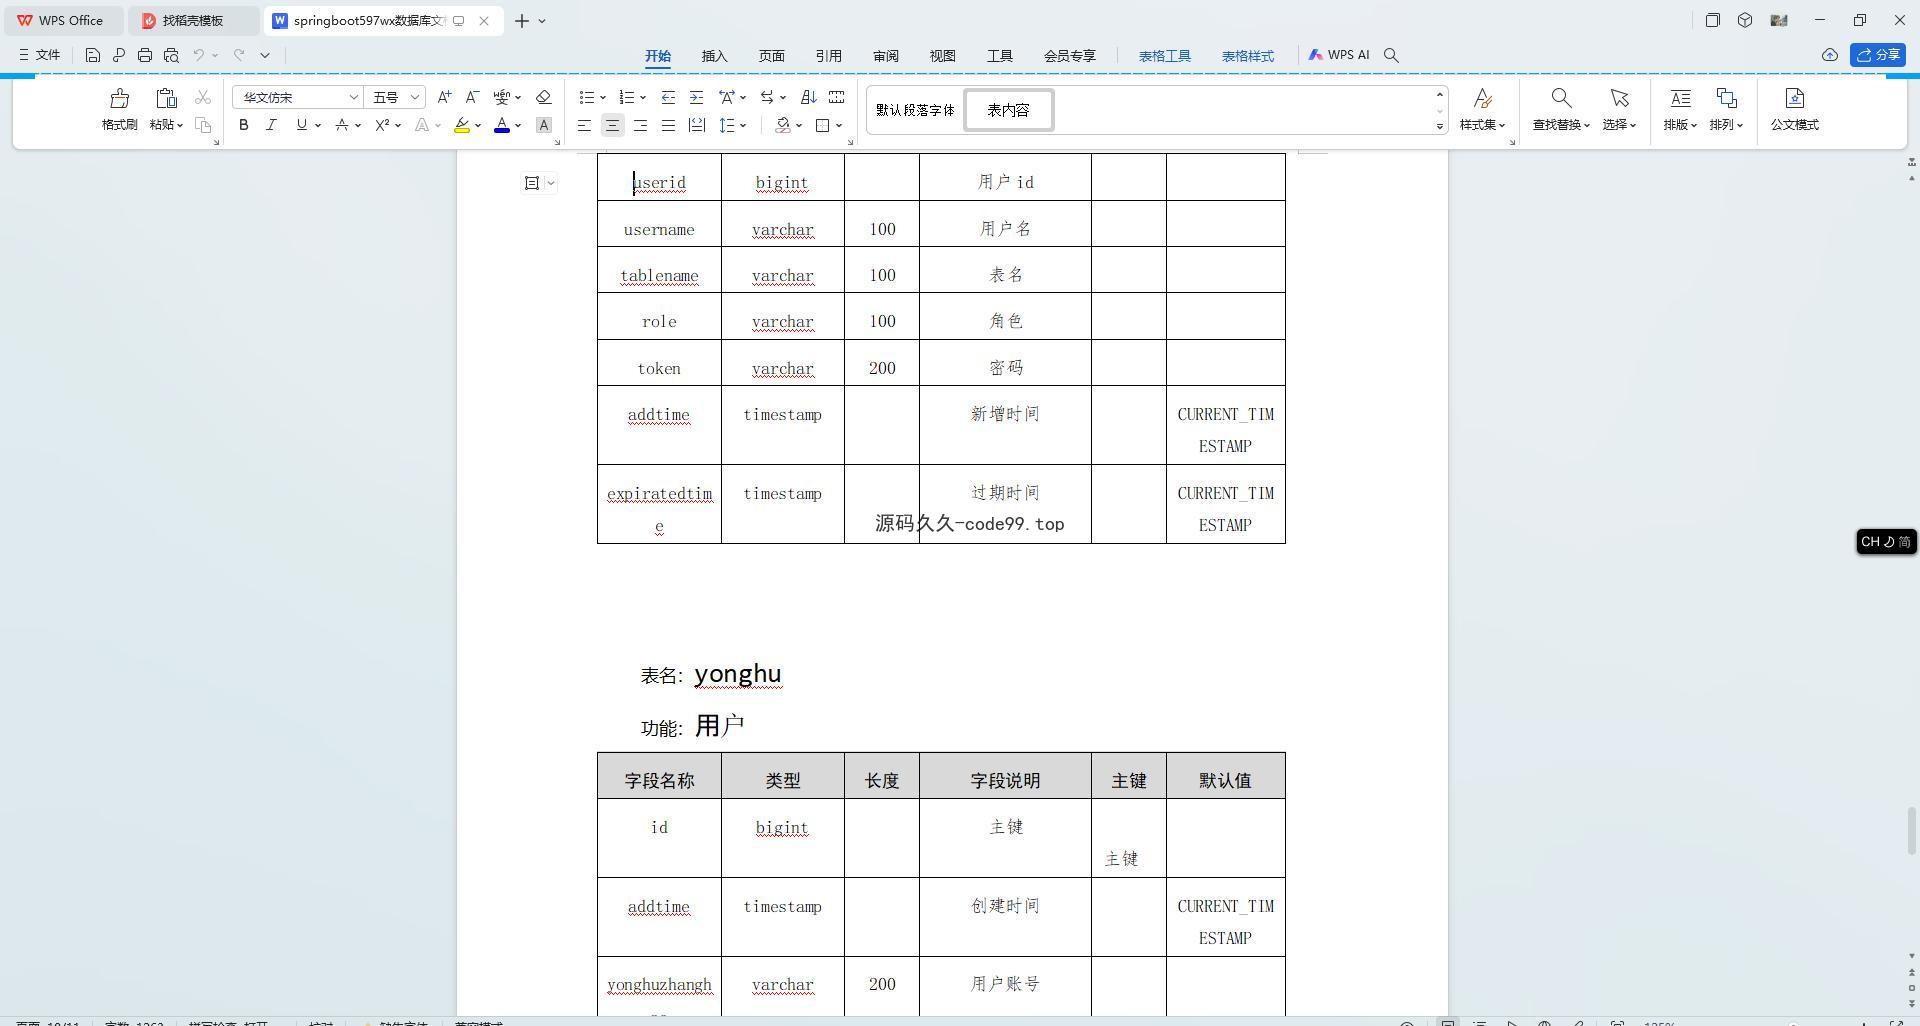The image size is (1920, 1026).
Task: Click the export to PDF icon in quick toolbar
Action: [119, 55]
